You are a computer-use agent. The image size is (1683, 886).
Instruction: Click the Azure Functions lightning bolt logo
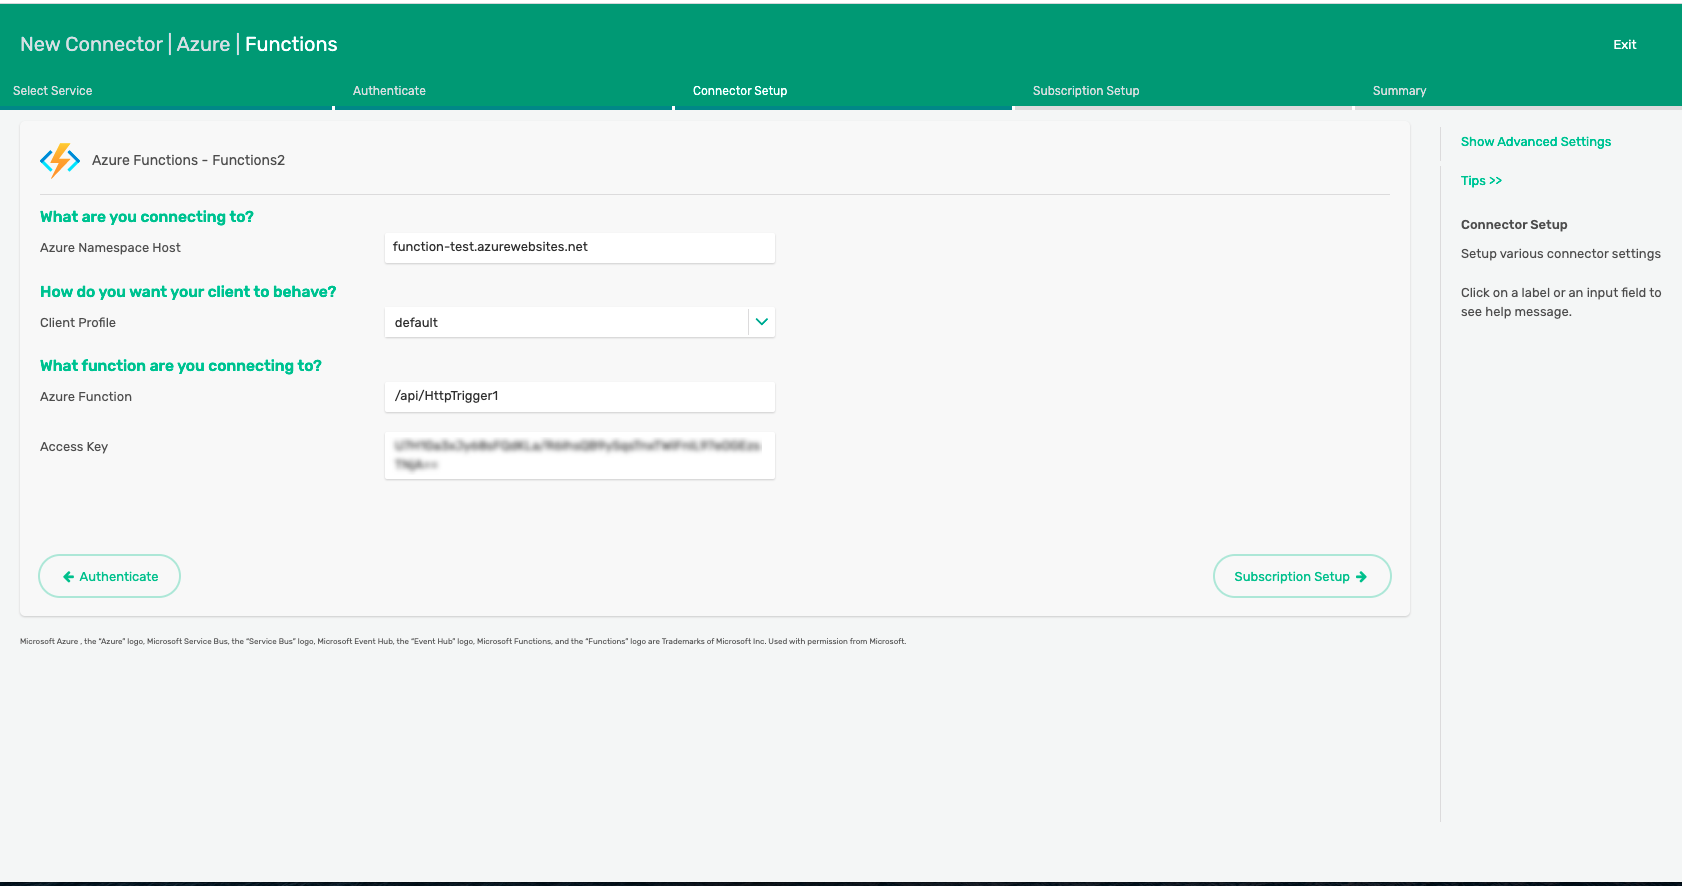click(x=60, y=160)
